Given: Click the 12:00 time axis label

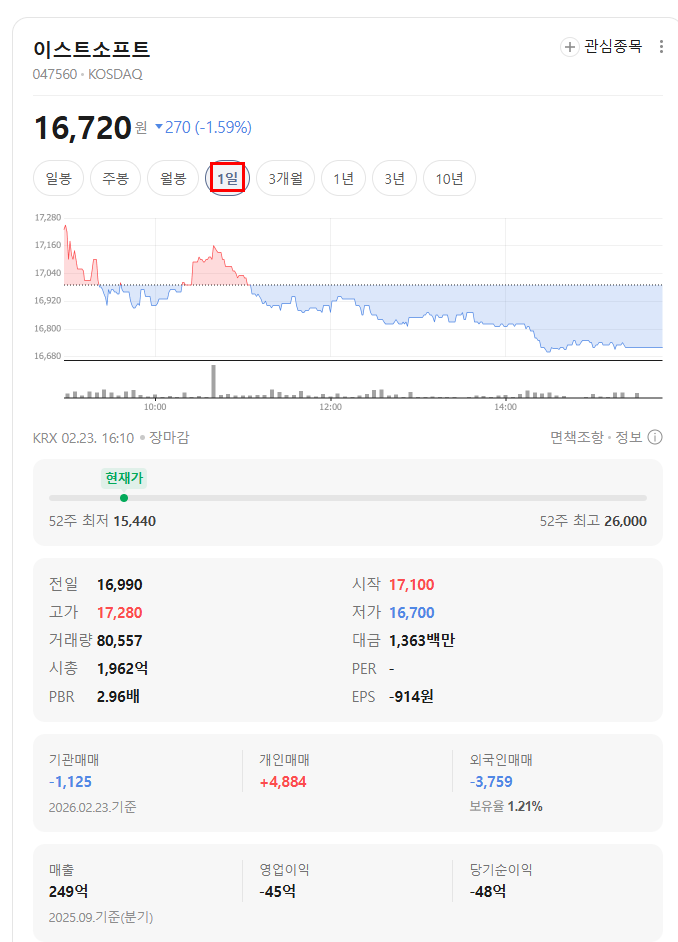Looking at the screenshot, I should point(330,407).
